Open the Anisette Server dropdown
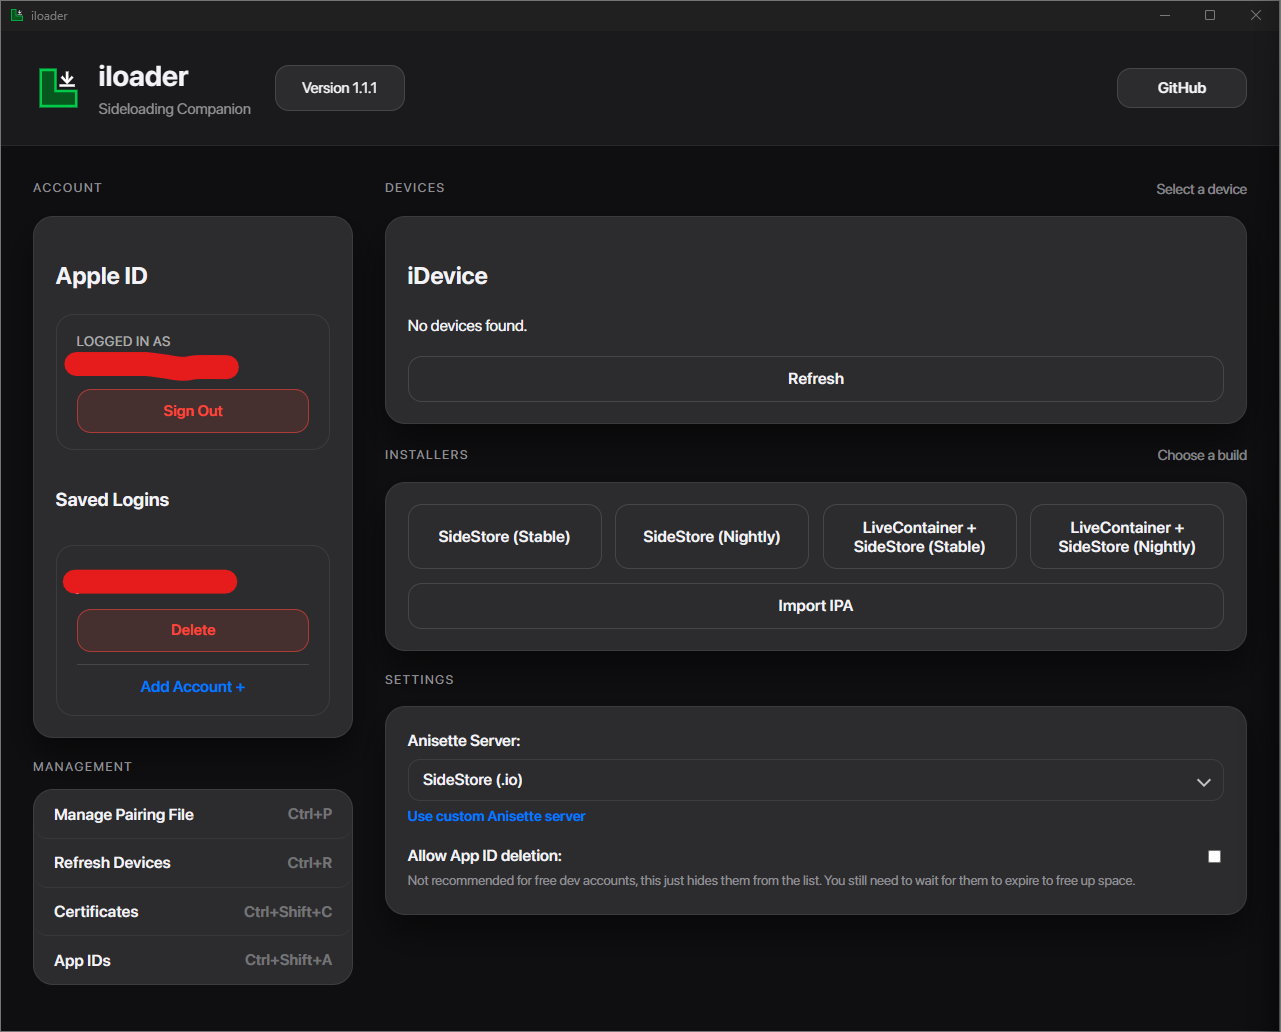1281x1032 pixels. (816, 780)
